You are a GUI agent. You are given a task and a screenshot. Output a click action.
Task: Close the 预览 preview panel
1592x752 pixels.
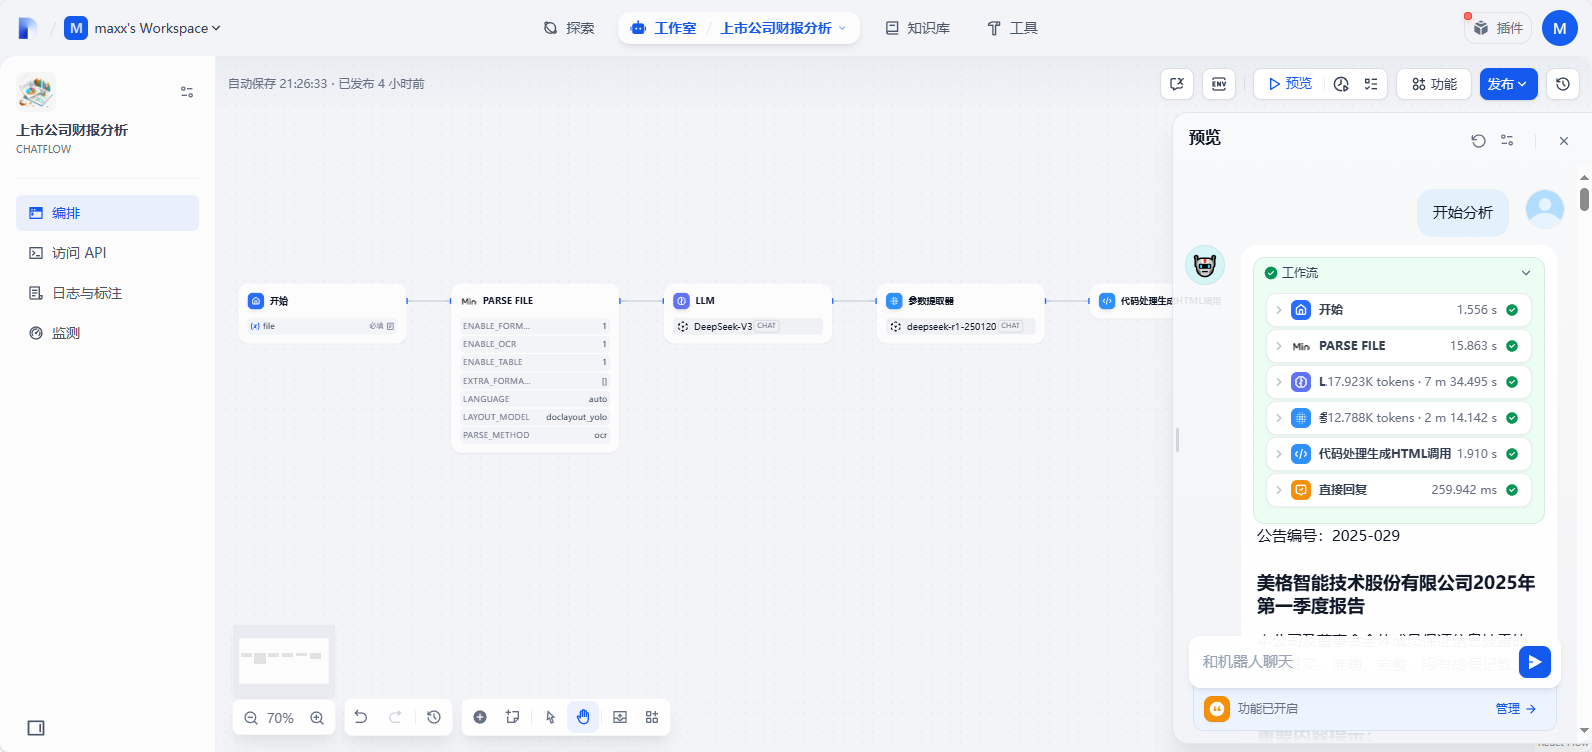[x=1564, y=141]
